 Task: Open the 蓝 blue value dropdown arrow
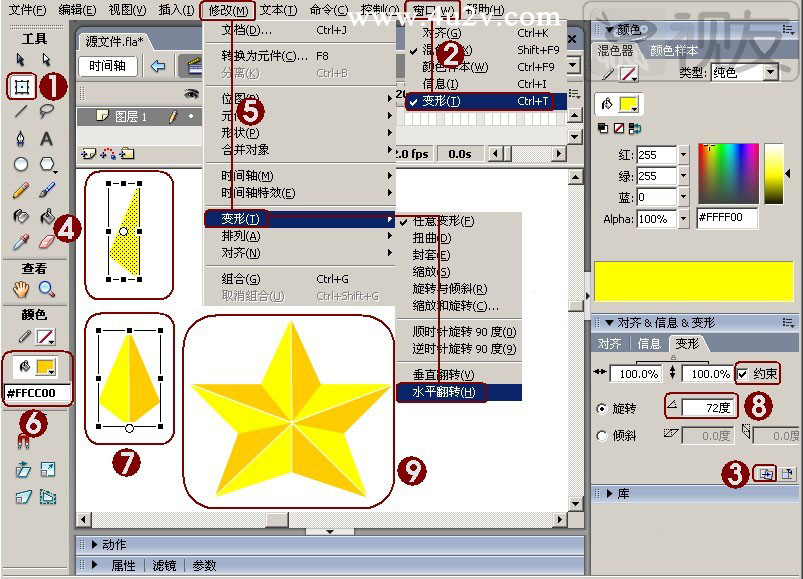coord(684,197)
